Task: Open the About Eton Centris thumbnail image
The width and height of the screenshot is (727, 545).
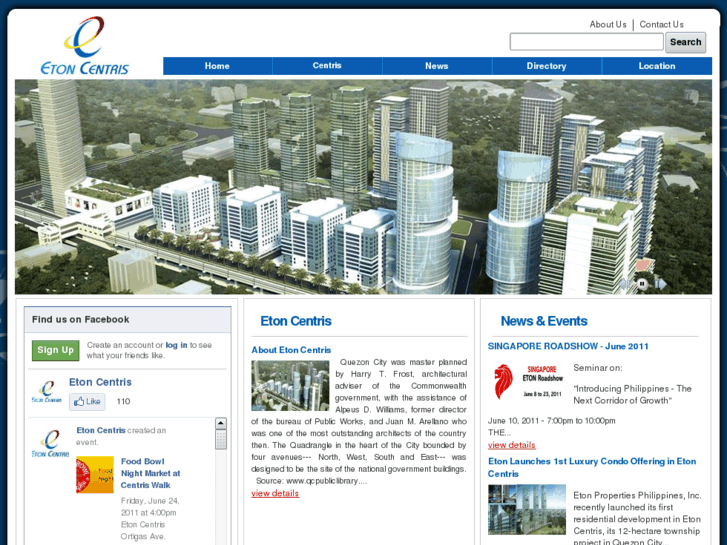Action: 290,386
